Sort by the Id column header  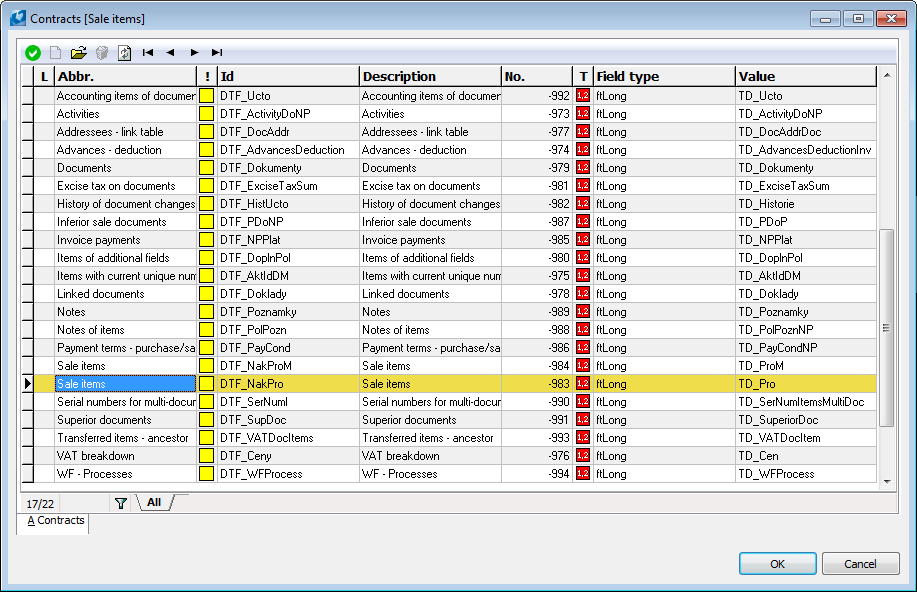click(288, 77)
